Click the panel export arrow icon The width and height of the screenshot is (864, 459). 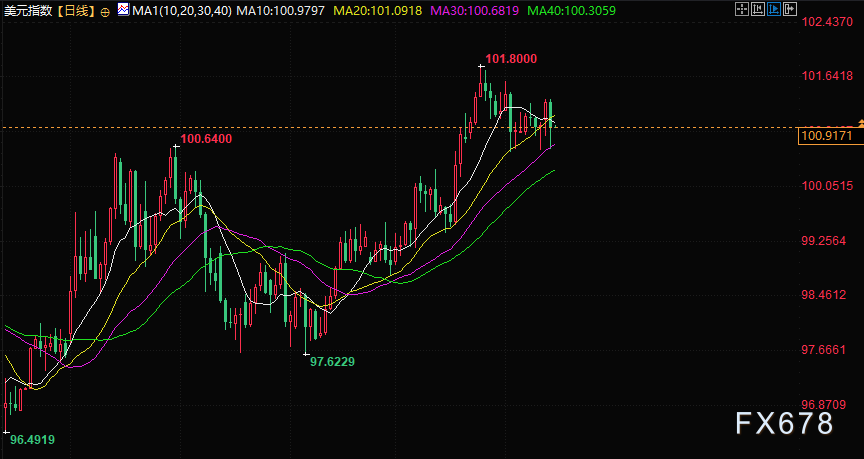click(790, 9)
